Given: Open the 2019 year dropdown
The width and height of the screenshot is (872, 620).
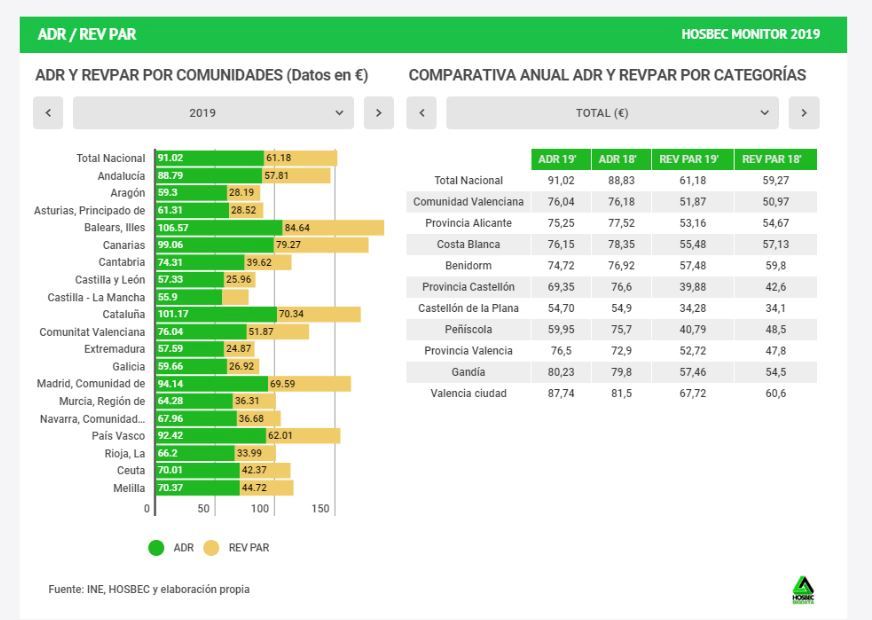Looking at the screenshot, I should pos(213,113).
